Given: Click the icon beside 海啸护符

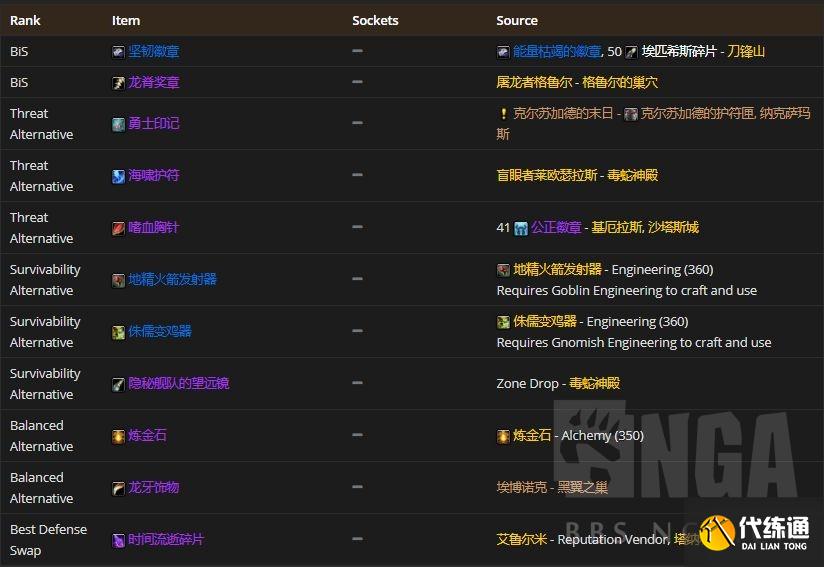Looking at the screenshot, I should tap(118, 176).
